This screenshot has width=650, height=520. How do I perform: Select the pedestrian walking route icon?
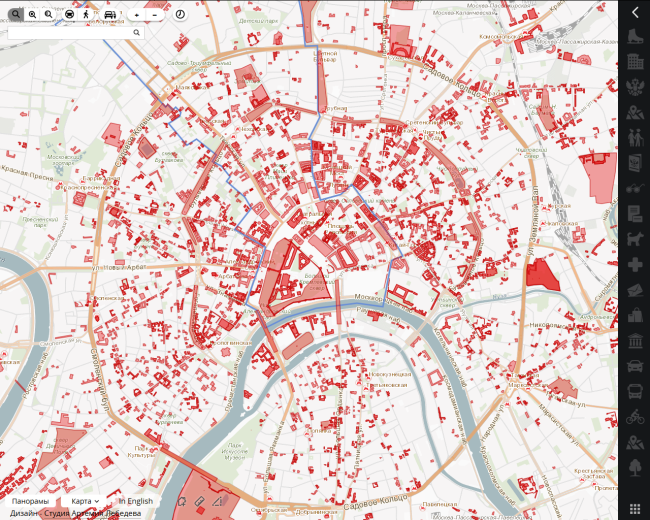pos(86,15)
